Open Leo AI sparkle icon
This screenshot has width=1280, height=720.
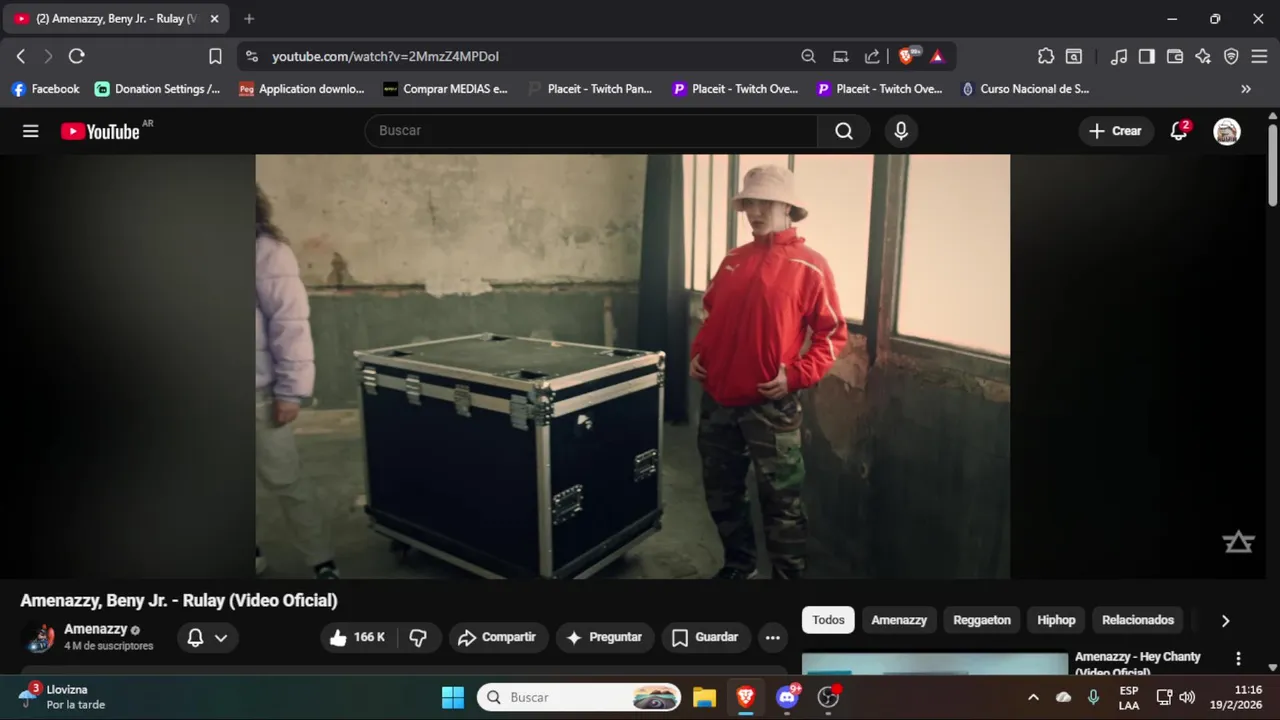click(x=1203, y=56)
